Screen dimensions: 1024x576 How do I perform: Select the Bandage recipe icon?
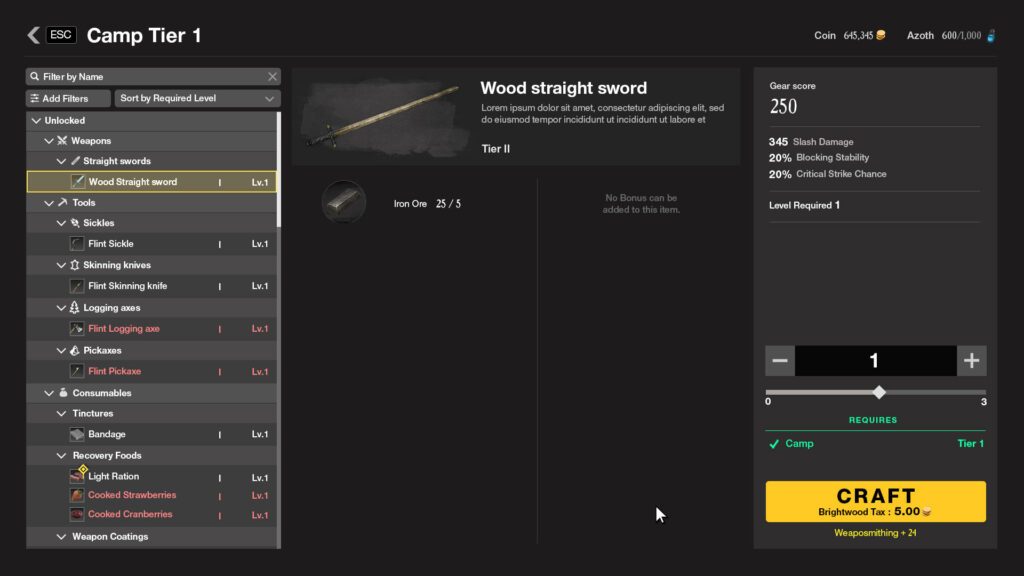77,435
